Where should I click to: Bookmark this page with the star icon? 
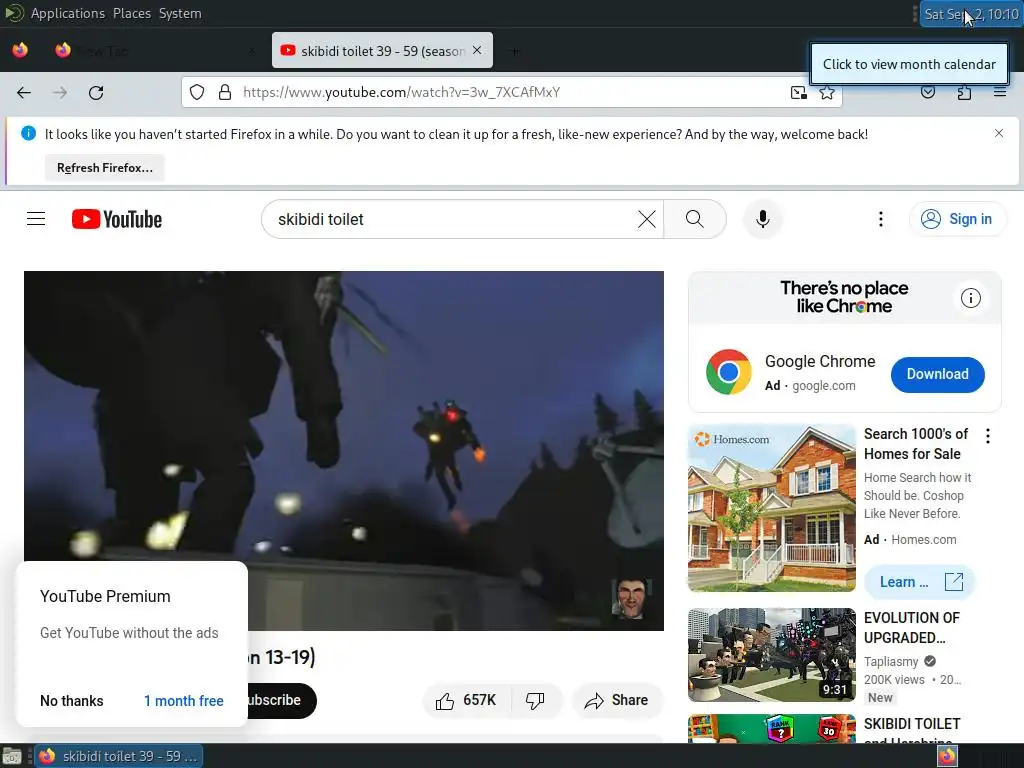[827, 92]
